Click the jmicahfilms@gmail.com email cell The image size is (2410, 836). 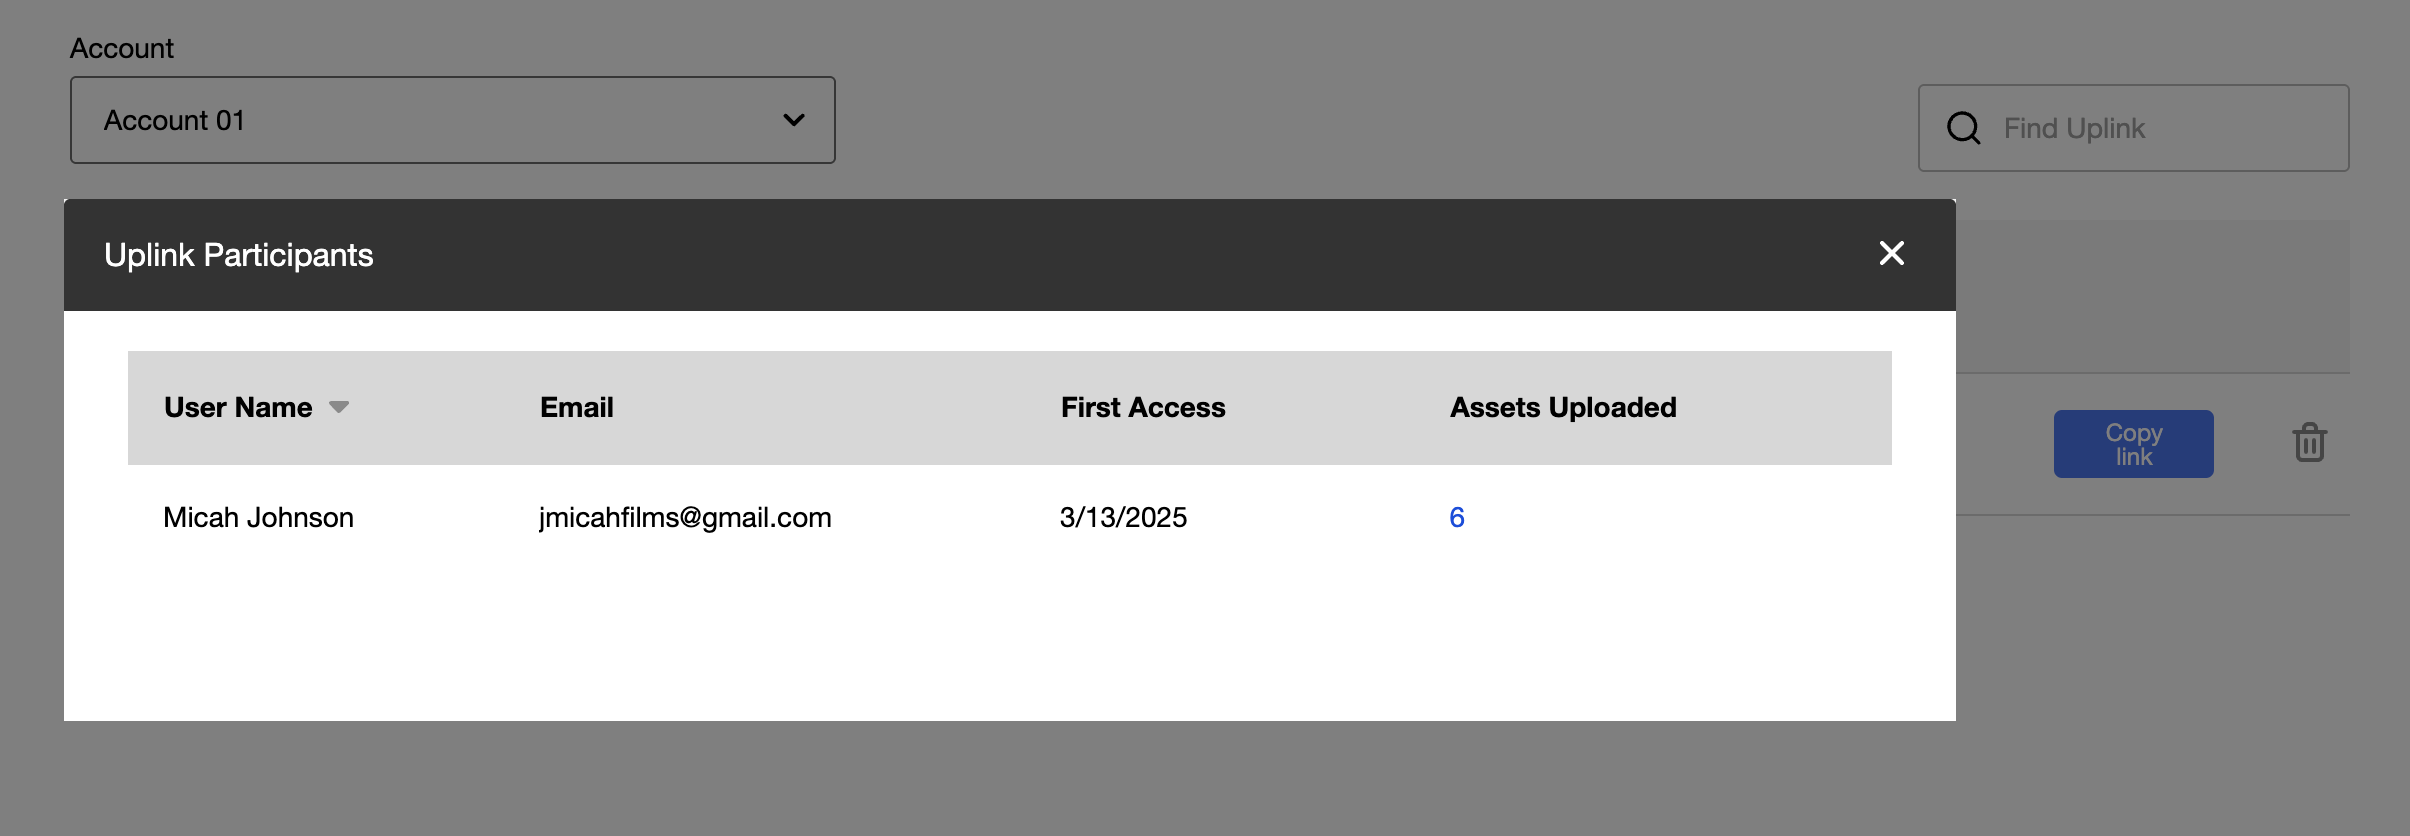pos(685,517)
